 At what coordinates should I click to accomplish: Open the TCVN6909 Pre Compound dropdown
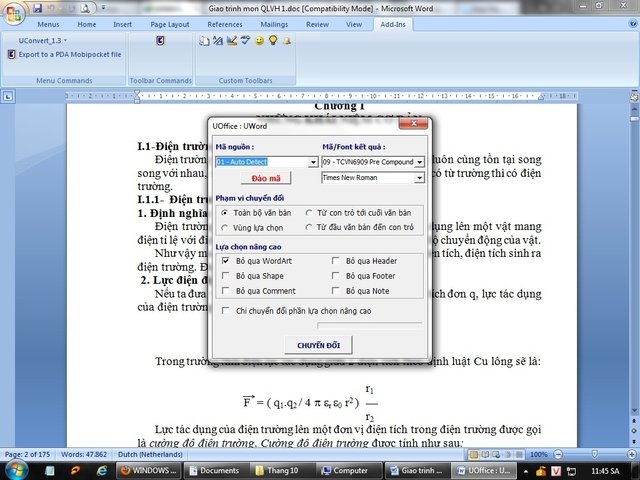pyautogui.click(x=419, y=162)
